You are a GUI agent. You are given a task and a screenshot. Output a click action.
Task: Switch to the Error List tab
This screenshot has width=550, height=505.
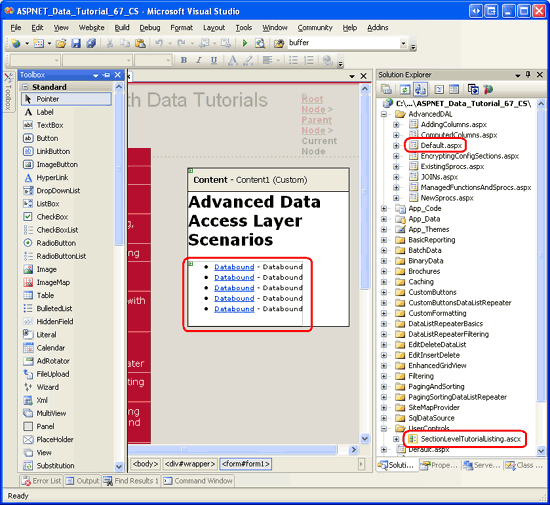point(41,480)
